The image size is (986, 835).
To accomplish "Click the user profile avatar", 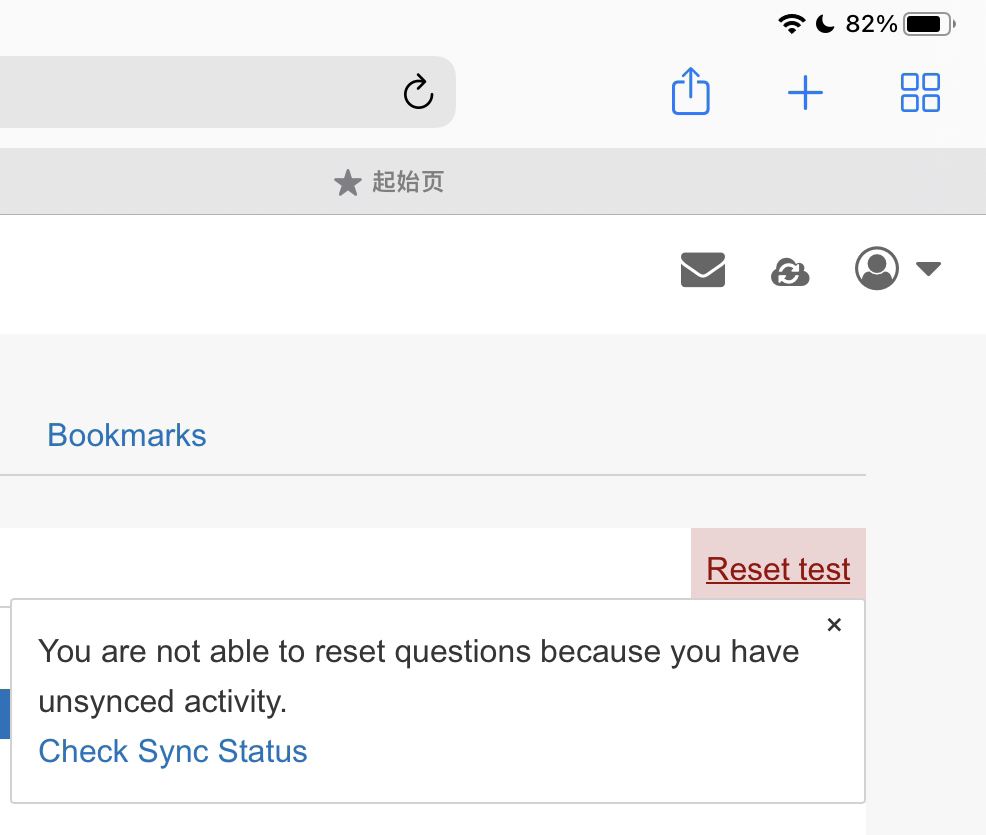I will click(x=877, y=269).
